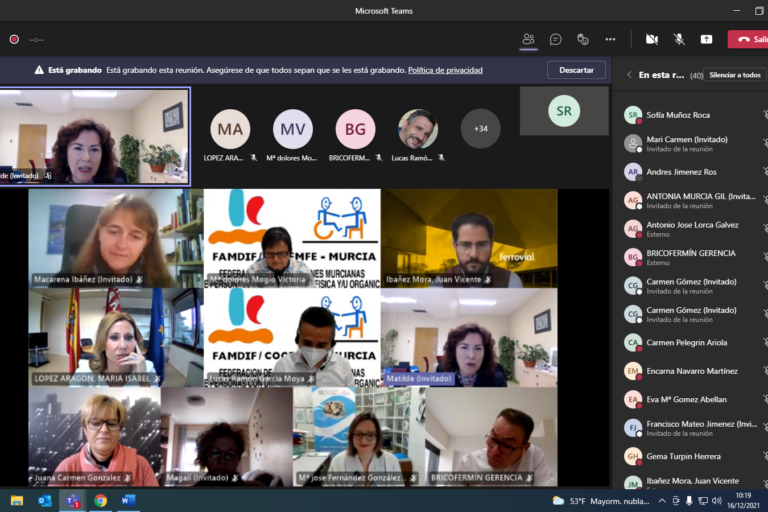Select Sofía Muñoz Roca in participants list
768x512 pixels.
pyautogui.click(x=678, y=115)
